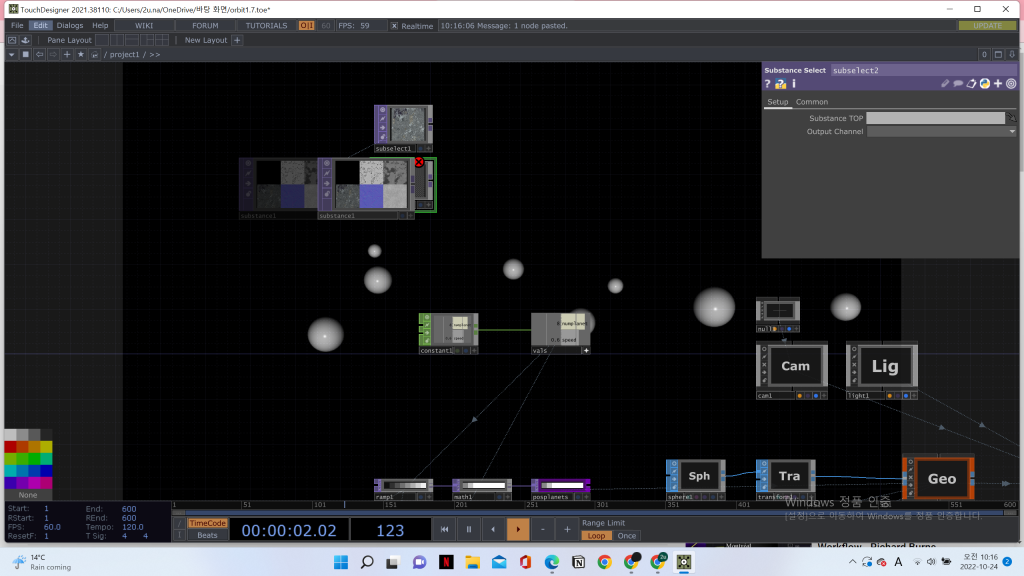This screenshot has height=576, width=1024.
Task: Click the UPDATE button
Action: [x=987, y=25]
